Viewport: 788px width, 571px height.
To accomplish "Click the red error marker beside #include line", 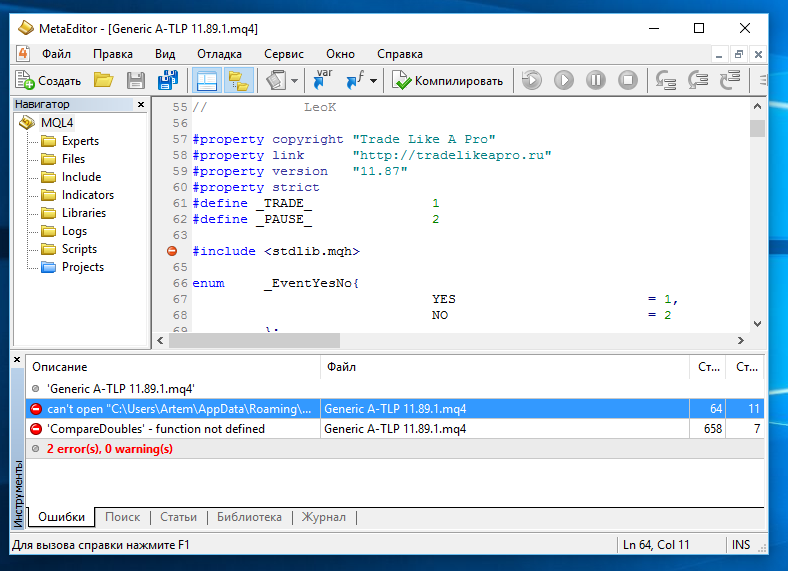I will pyautogui.click(x=172, y=251).
